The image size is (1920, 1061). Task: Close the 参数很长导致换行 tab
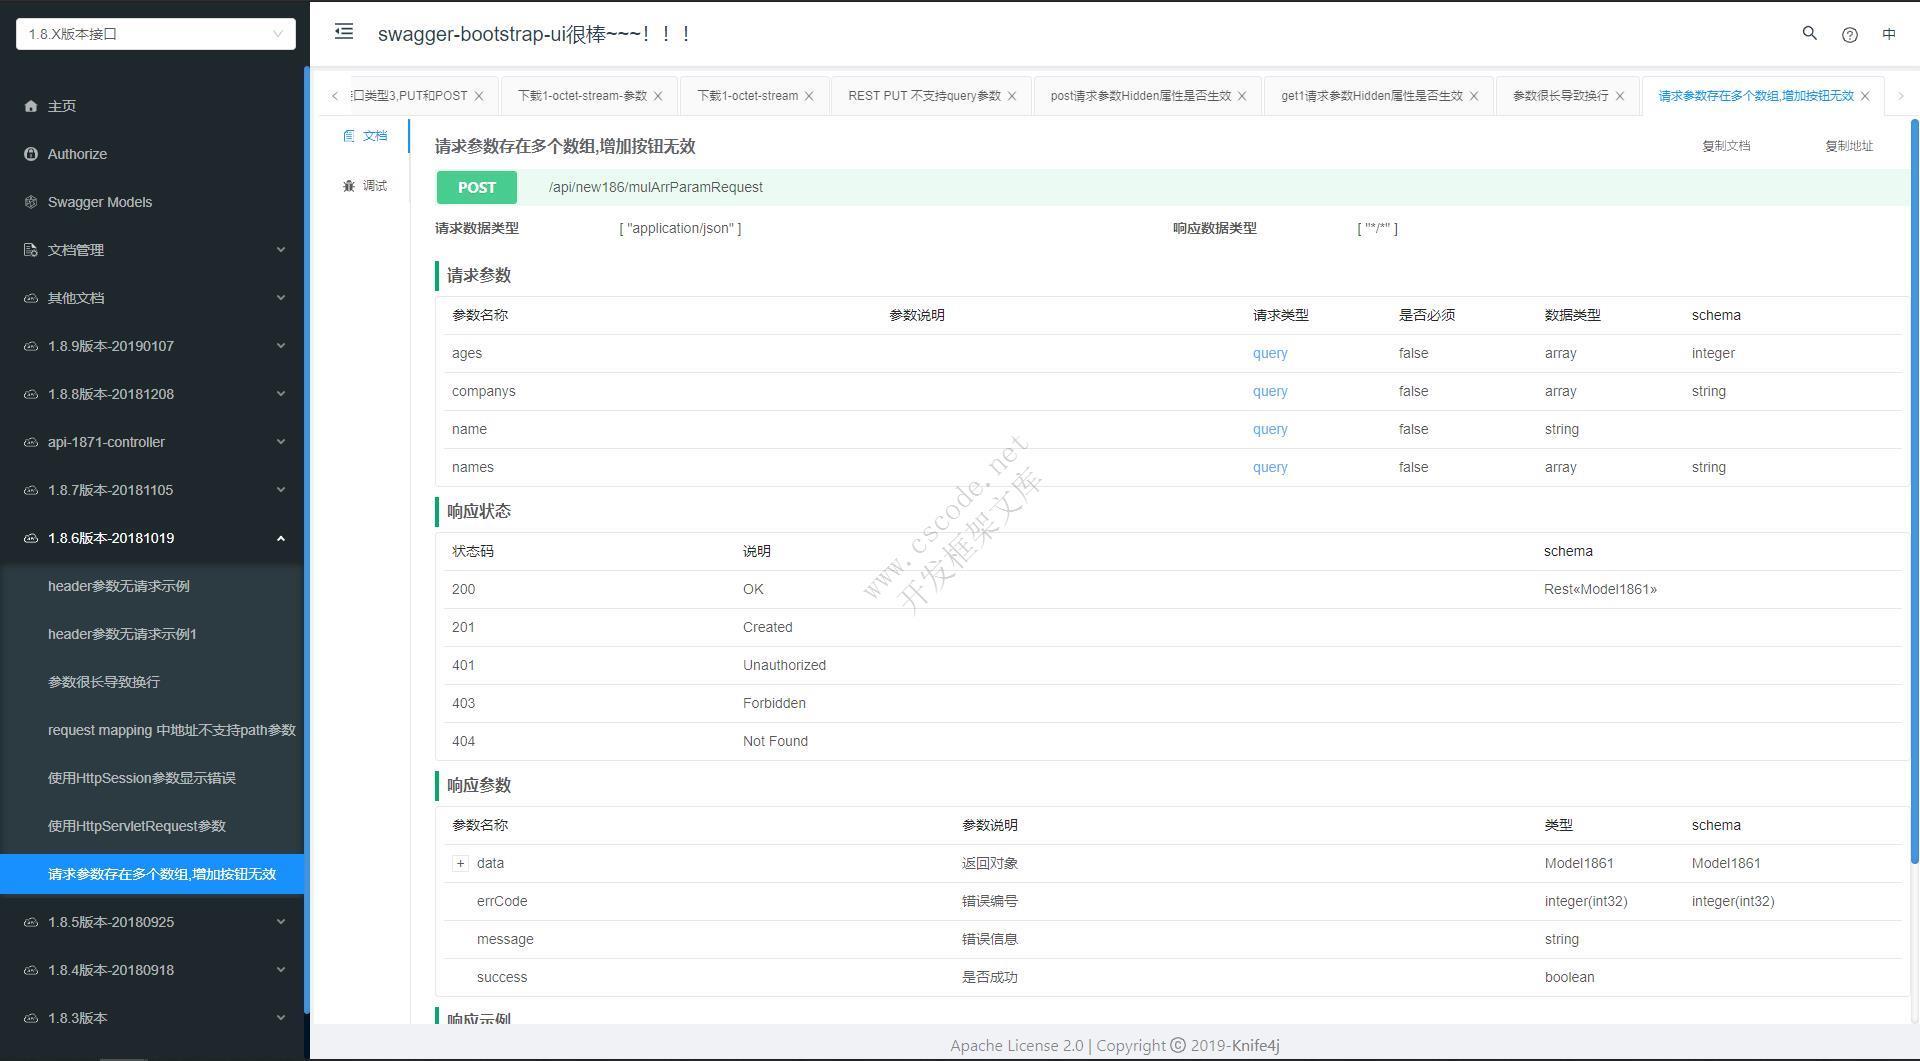coord(1620,95)
